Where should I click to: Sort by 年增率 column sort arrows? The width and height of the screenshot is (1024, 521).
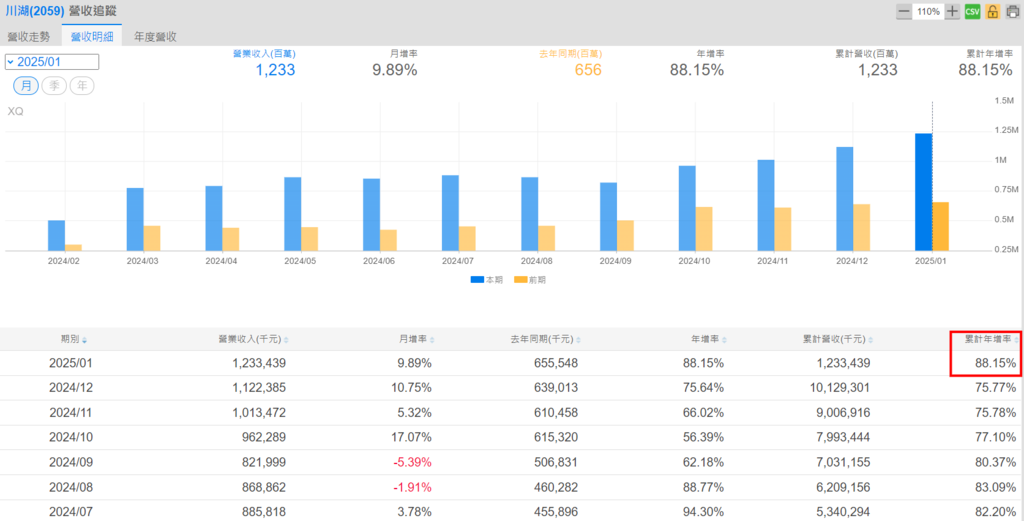724,340
